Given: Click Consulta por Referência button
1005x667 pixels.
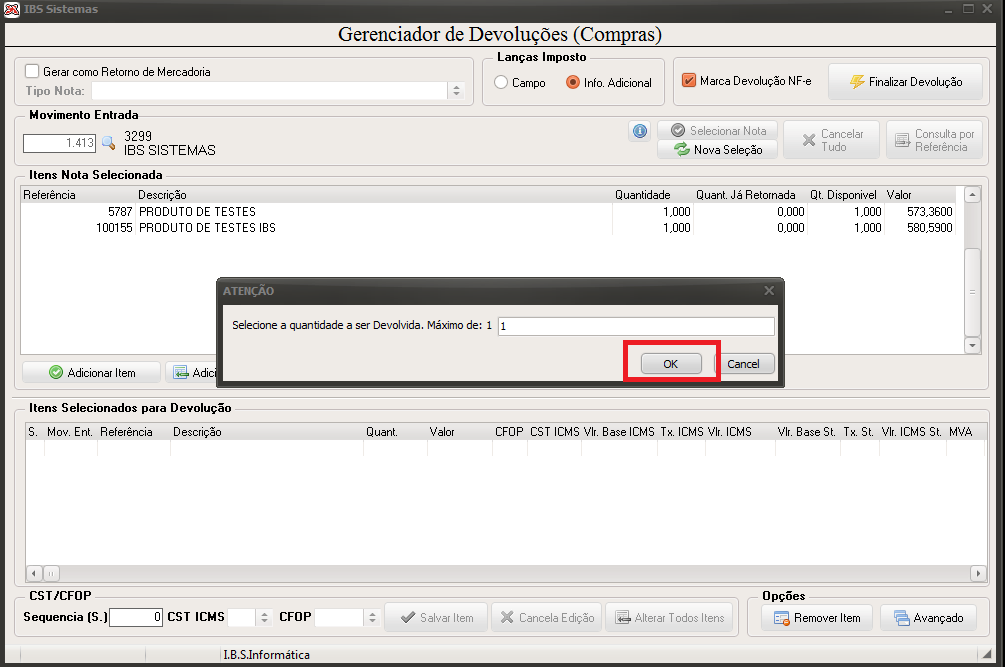Looking at the screenshot, I should click(x=934, y=140).
